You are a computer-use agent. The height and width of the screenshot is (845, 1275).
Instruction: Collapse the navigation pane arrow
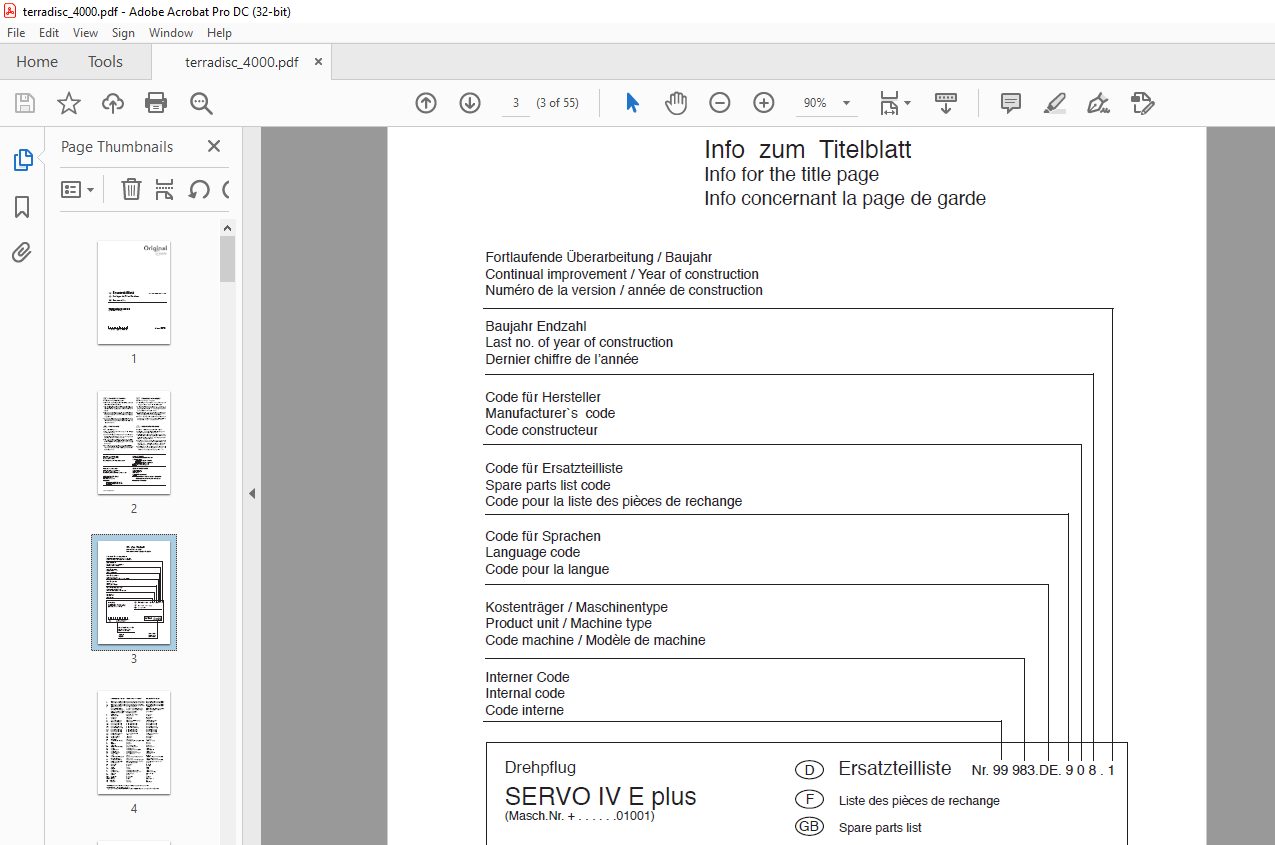pos(252,493)
